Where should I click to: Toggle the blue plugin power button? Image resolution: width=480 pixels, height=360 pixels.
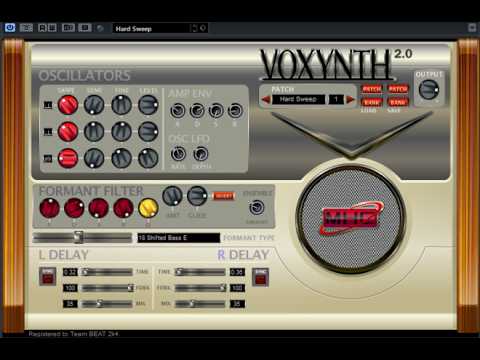click(x=10, y=28)
